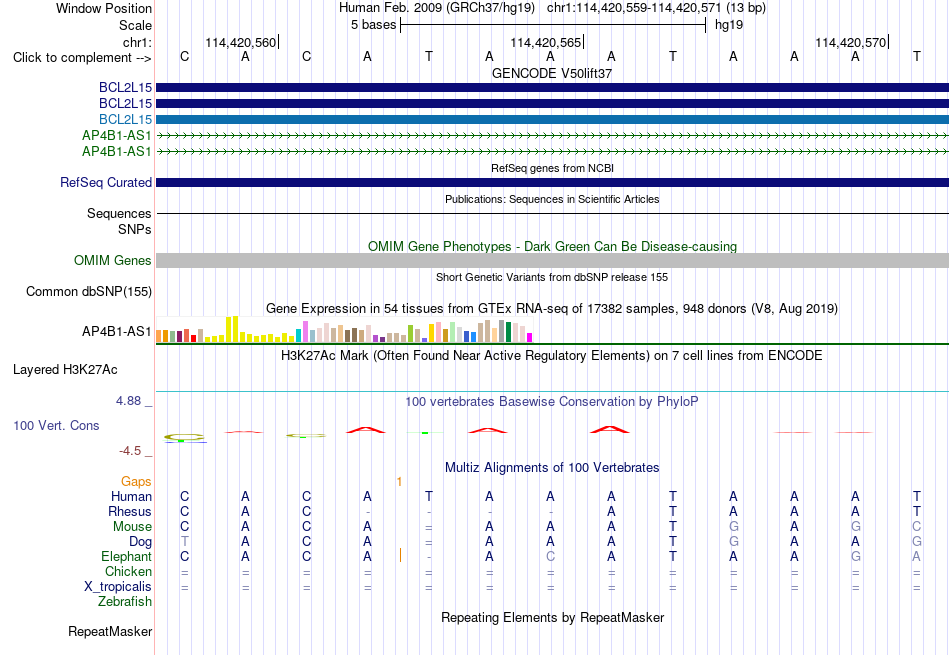Screen dimensions: 950x655
Task: Open 'Publications: Sequences in Scientific Articles' title
Action: click(x=552, y=199)
